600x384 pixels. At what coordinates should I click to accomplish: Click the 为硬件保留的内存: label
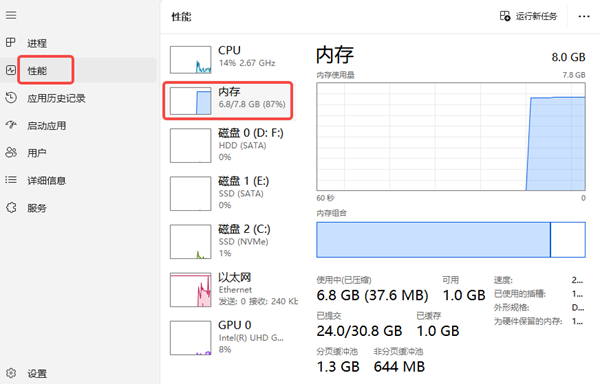(x=528, y=321)
